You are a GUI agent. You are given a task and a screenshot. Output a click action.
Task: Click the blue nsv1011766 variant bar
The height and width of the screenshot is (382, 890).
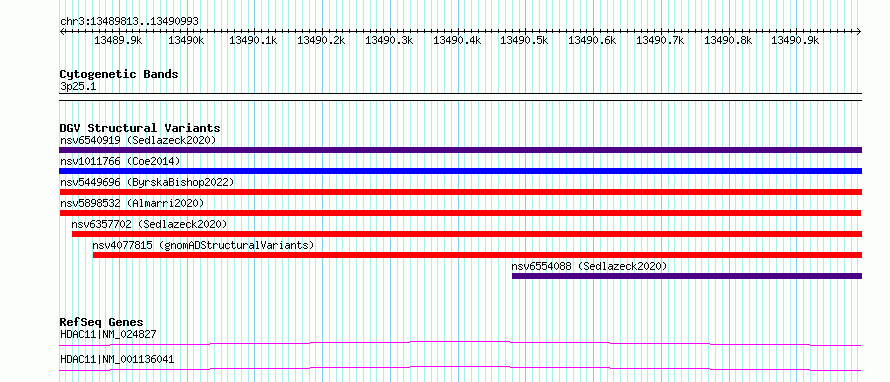(x=460, y=171)
